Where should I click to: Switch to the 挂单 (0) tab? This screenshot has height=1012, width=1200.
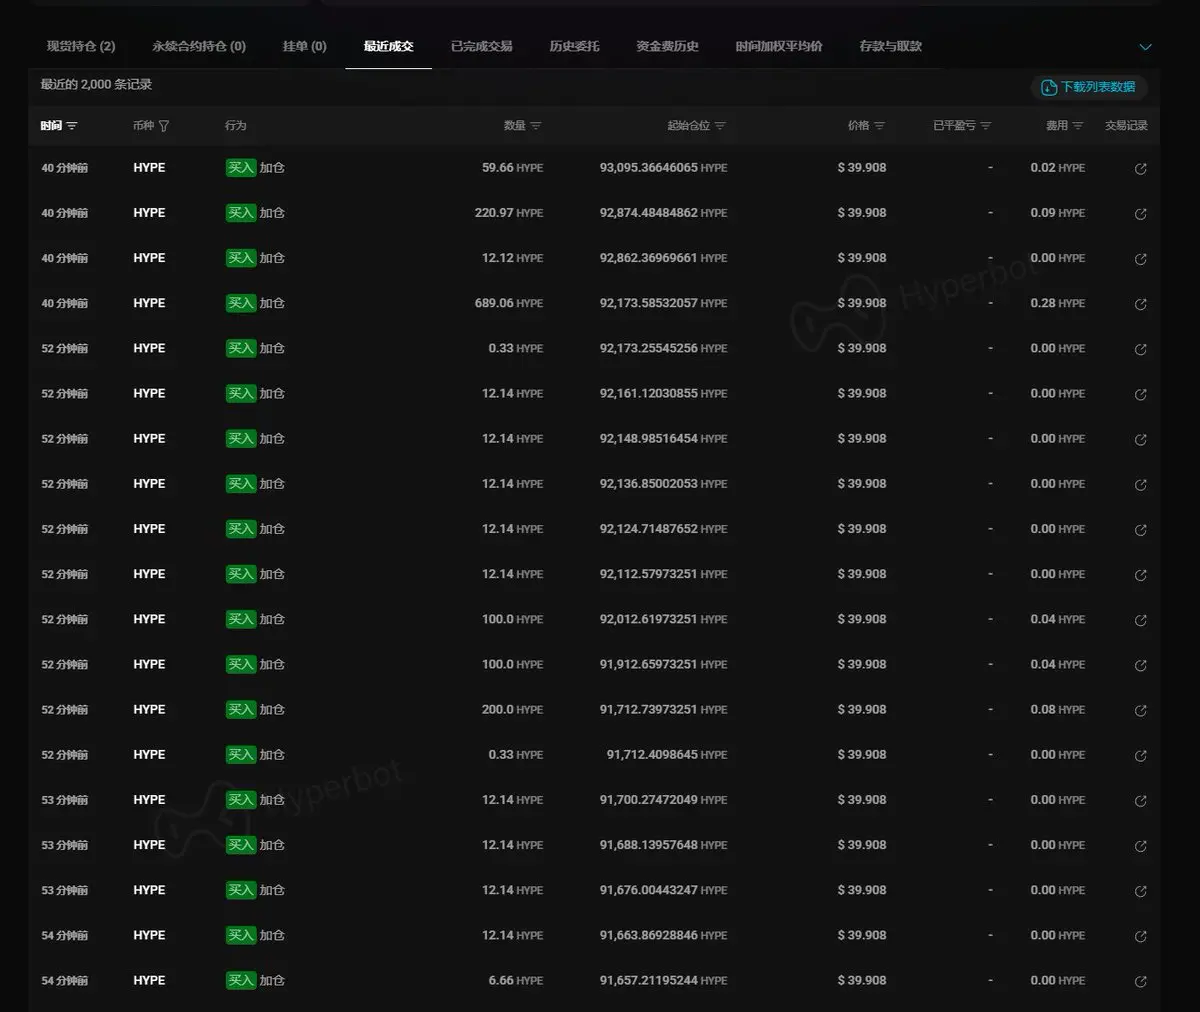[305, 46]
